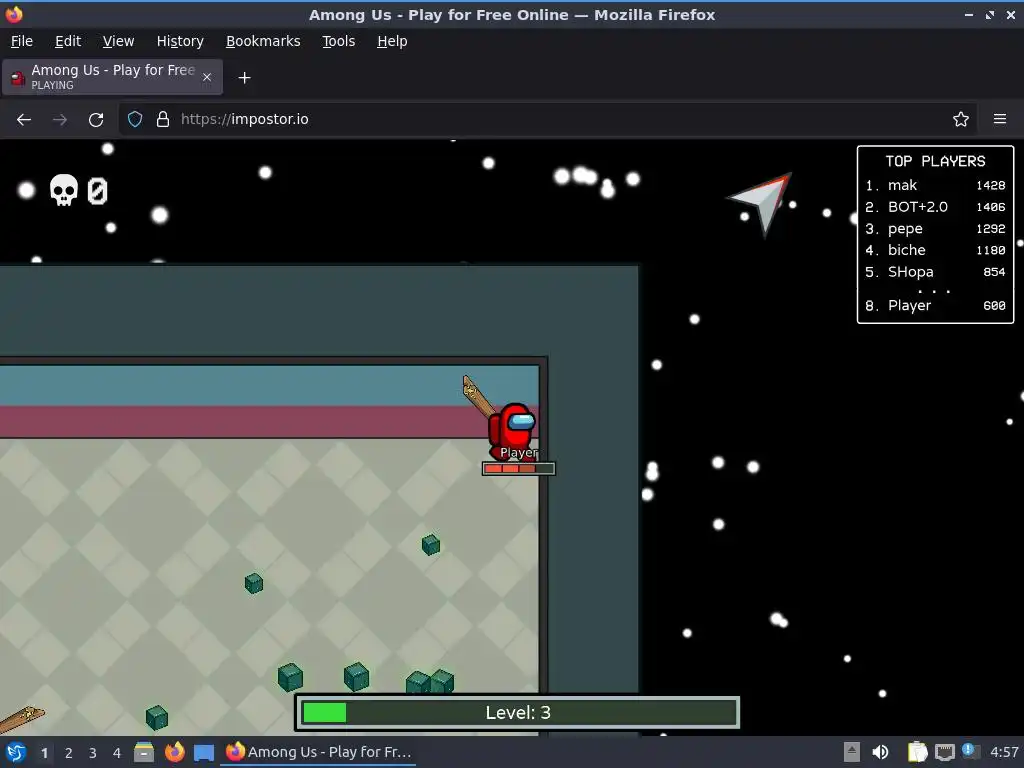Open a new tab with the plus button
Viewport: 1024px width, 768px height.
click(244, 78)
